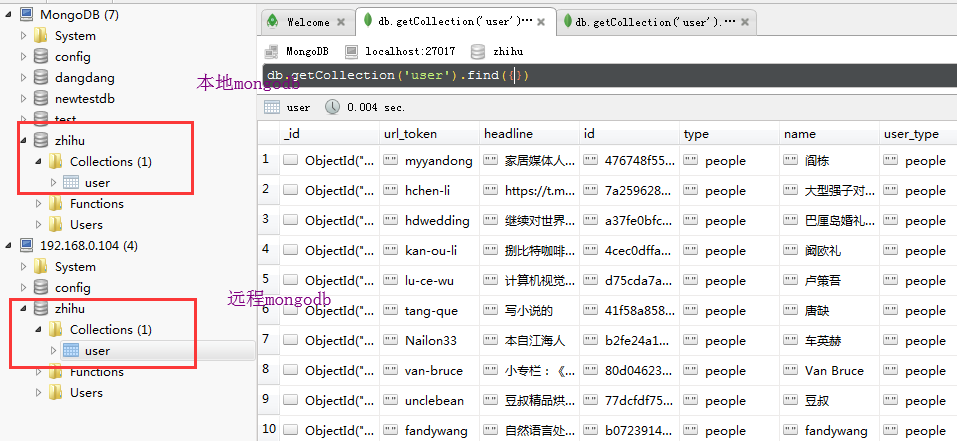957x441 pixels.
Task: Select the newtestdb database icon
Action: 41,98
